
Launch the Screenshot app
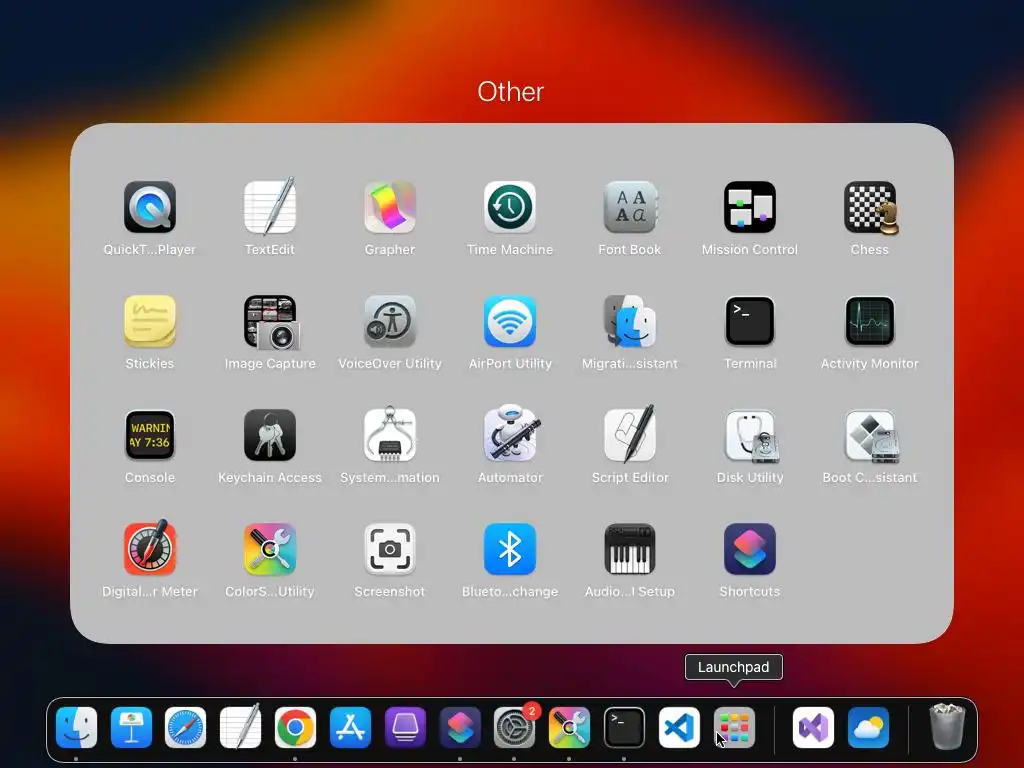point(390,549)
